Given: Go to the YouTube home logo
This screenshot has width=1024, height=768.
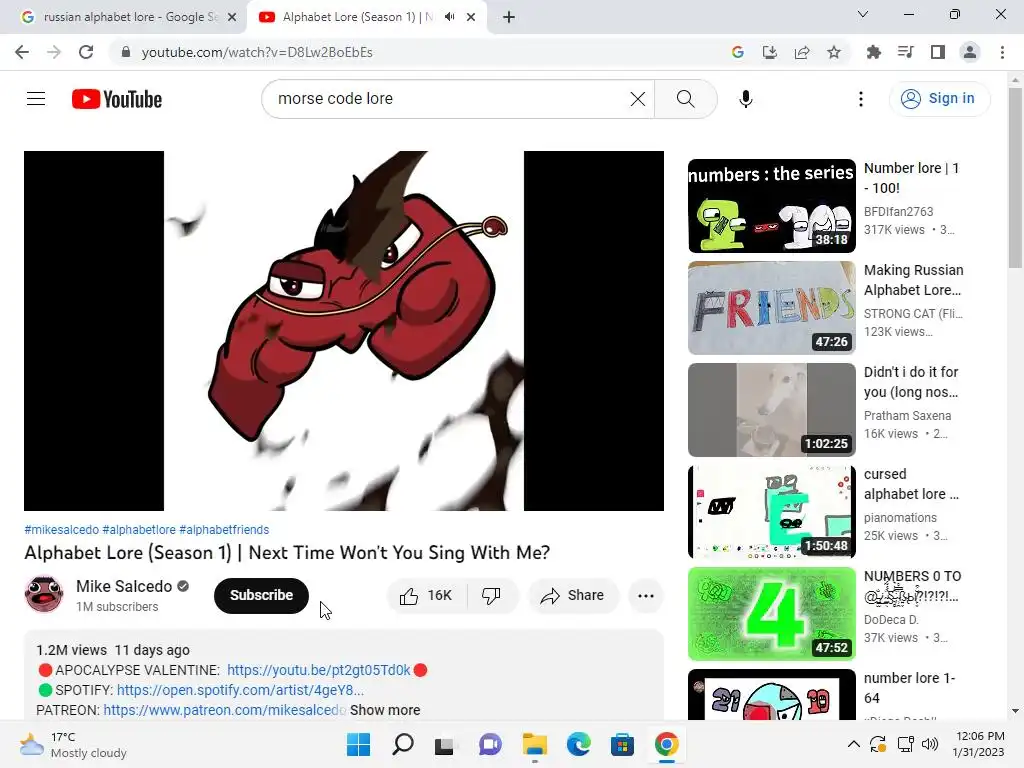Looking at the screenshot, I should point(117,99).
